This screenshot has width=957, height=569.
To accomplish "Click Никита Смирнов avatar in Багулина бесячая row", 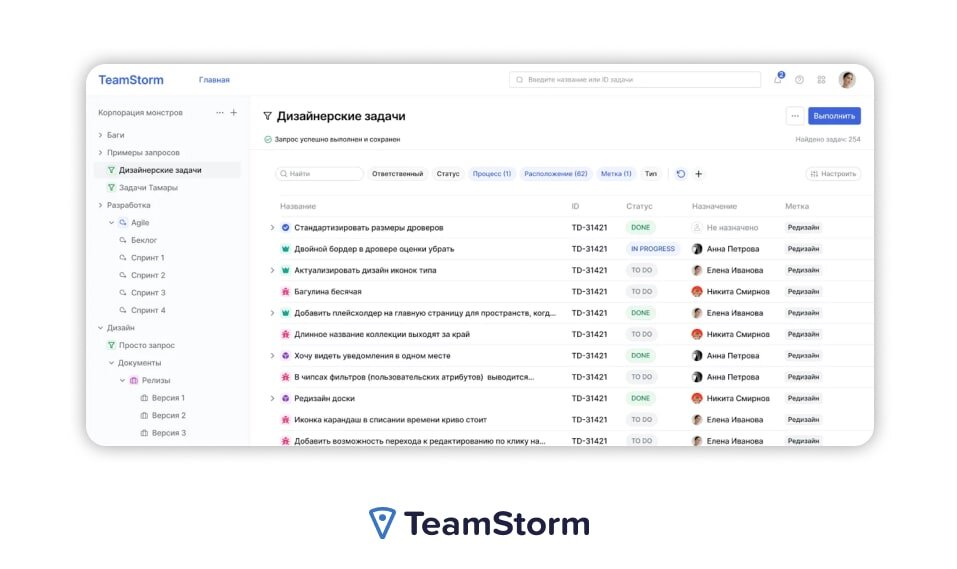I will click(697, 292).
